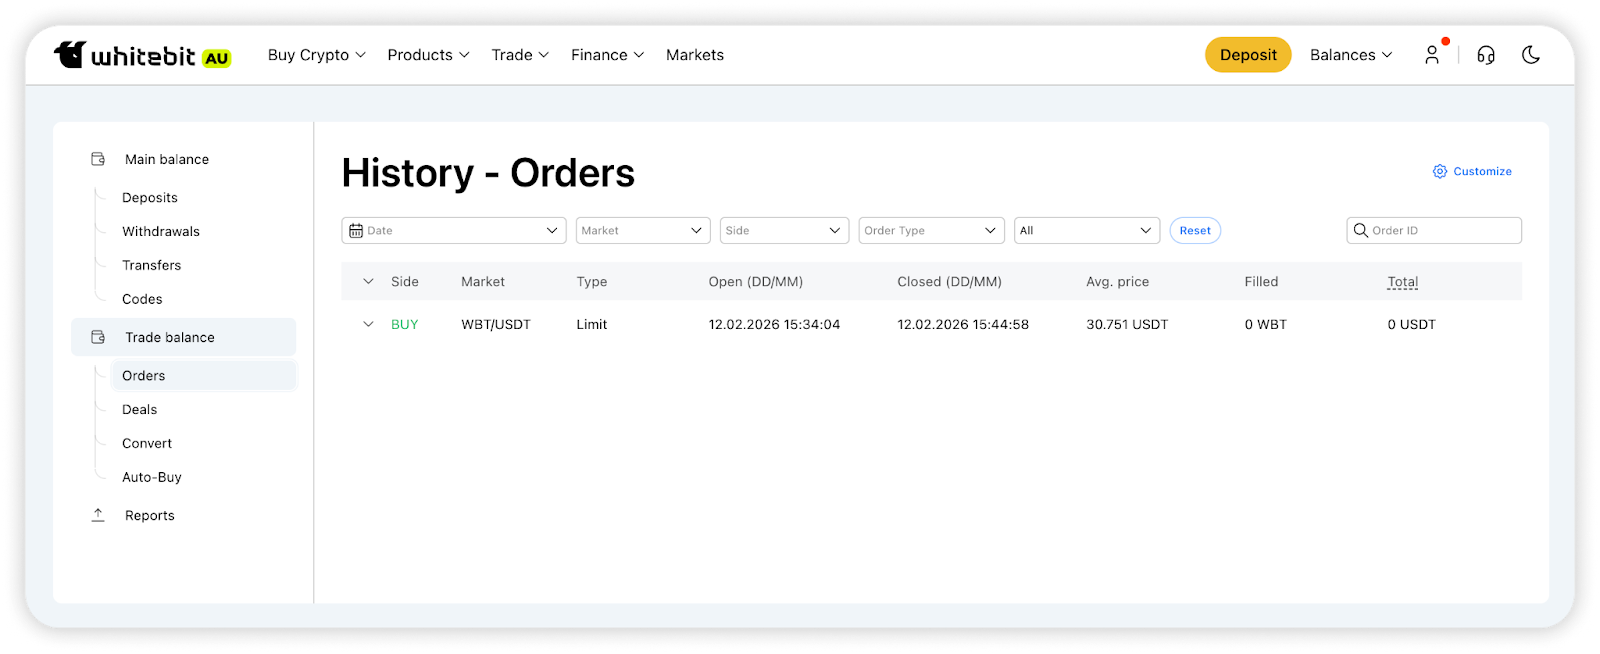Open the Buy Crypto menu
Image resolution: width=1600 pixels, height=654 pixels.
pyautogui.click(x=316, y=55)
